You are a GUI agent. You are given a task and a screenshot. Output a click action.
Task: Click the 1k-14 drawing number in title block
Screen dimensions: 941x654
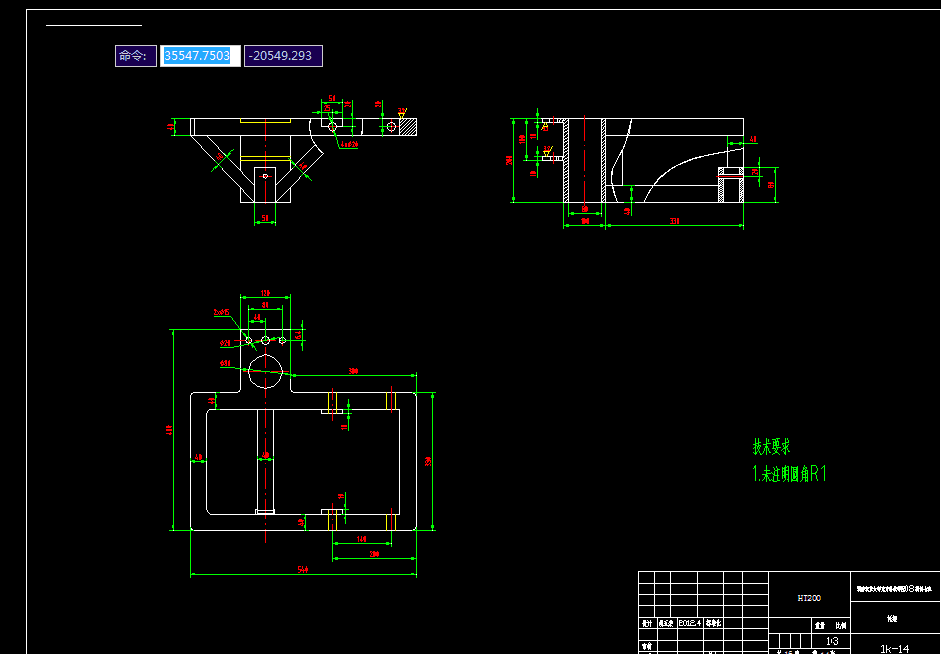coord(895,649)
